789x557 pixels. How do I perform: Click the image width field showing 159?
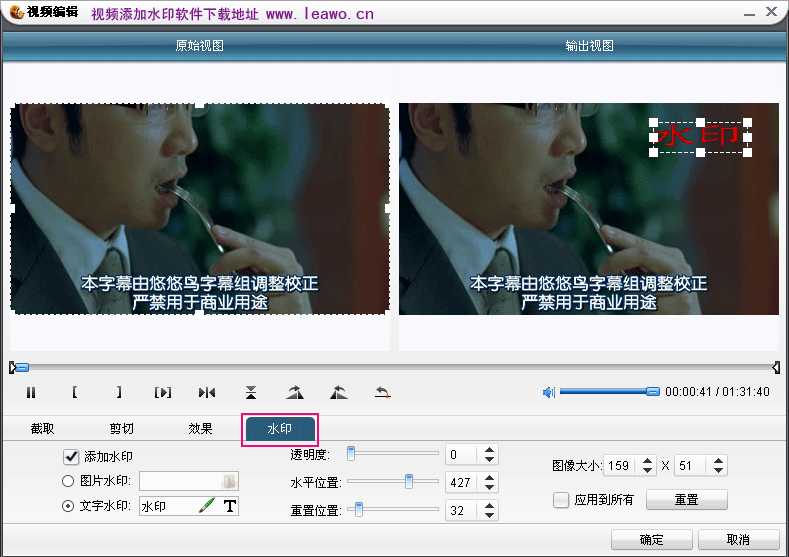[x=621, y=465]
